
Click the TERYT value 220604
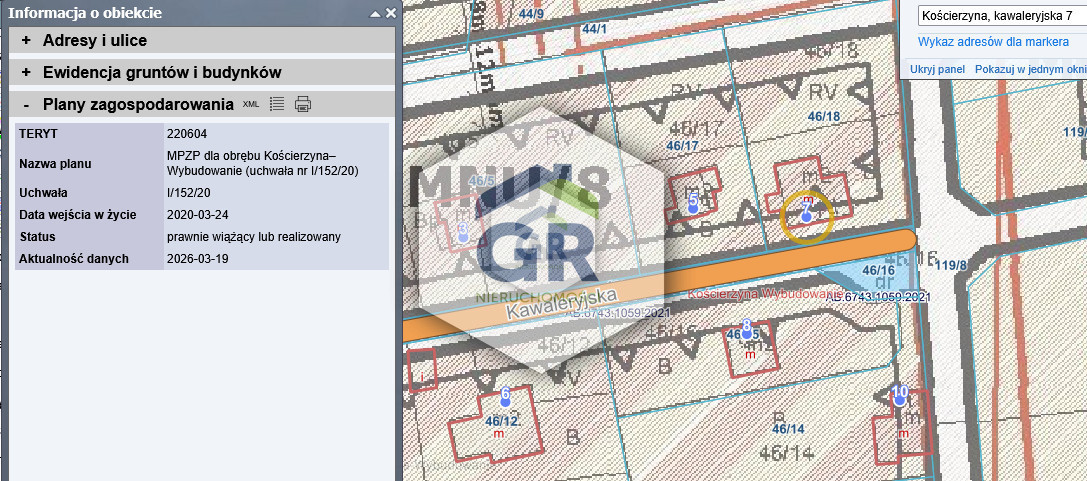[187, 134]
